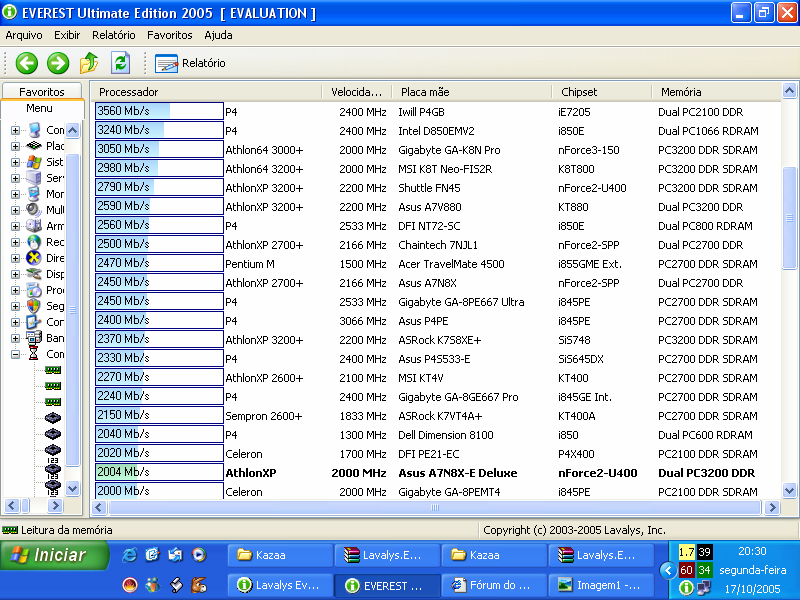800x600 pixels.
Task: Expand the 'Ser' server tree node
Action: point(15,178)
